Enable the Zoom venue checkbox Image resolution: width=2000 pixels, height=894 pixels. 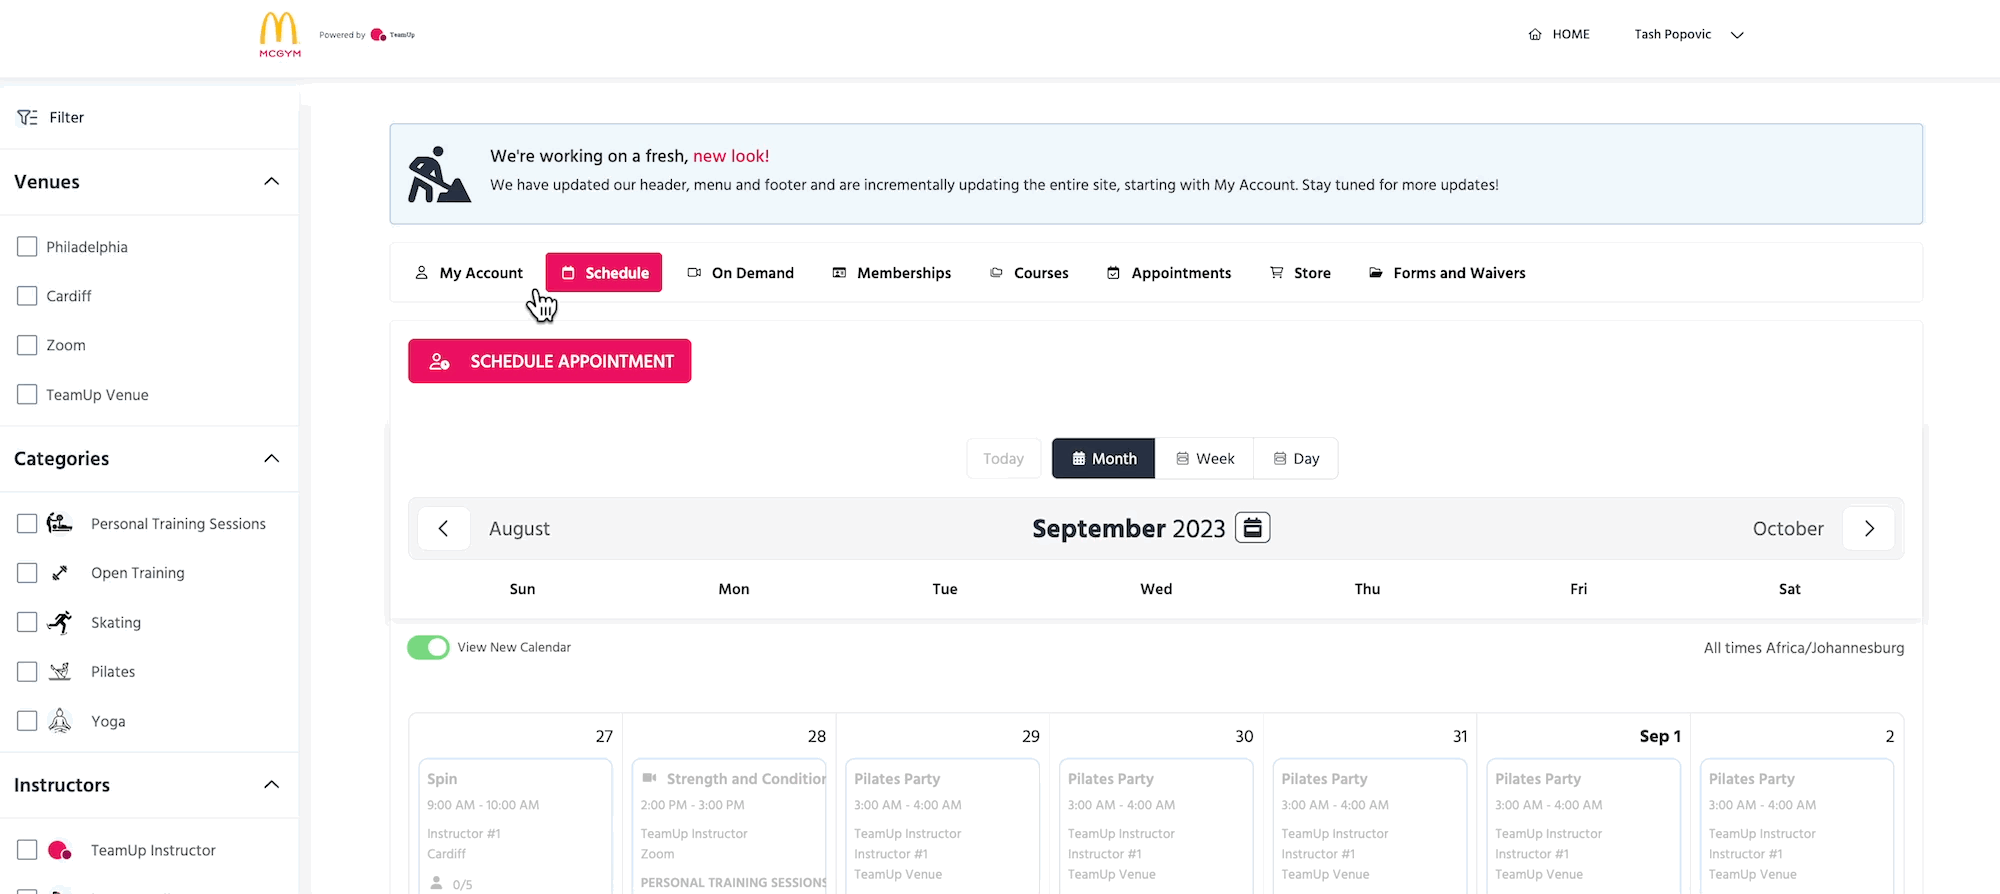tap(27, 345)
